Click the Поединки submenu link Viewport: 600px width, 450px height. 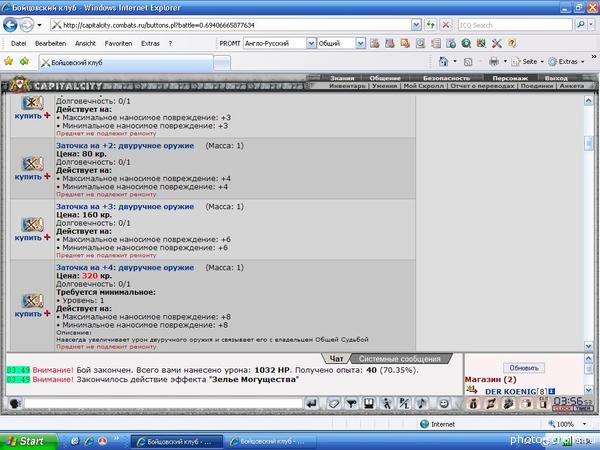coord(536,86)
